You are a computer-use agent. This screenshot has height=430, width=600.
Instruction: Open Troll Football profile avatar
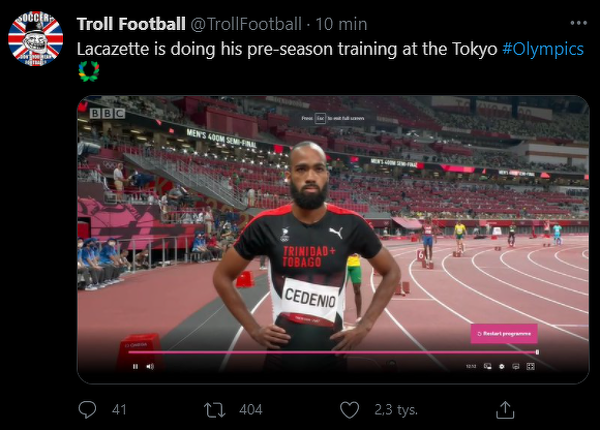point(35,39)
